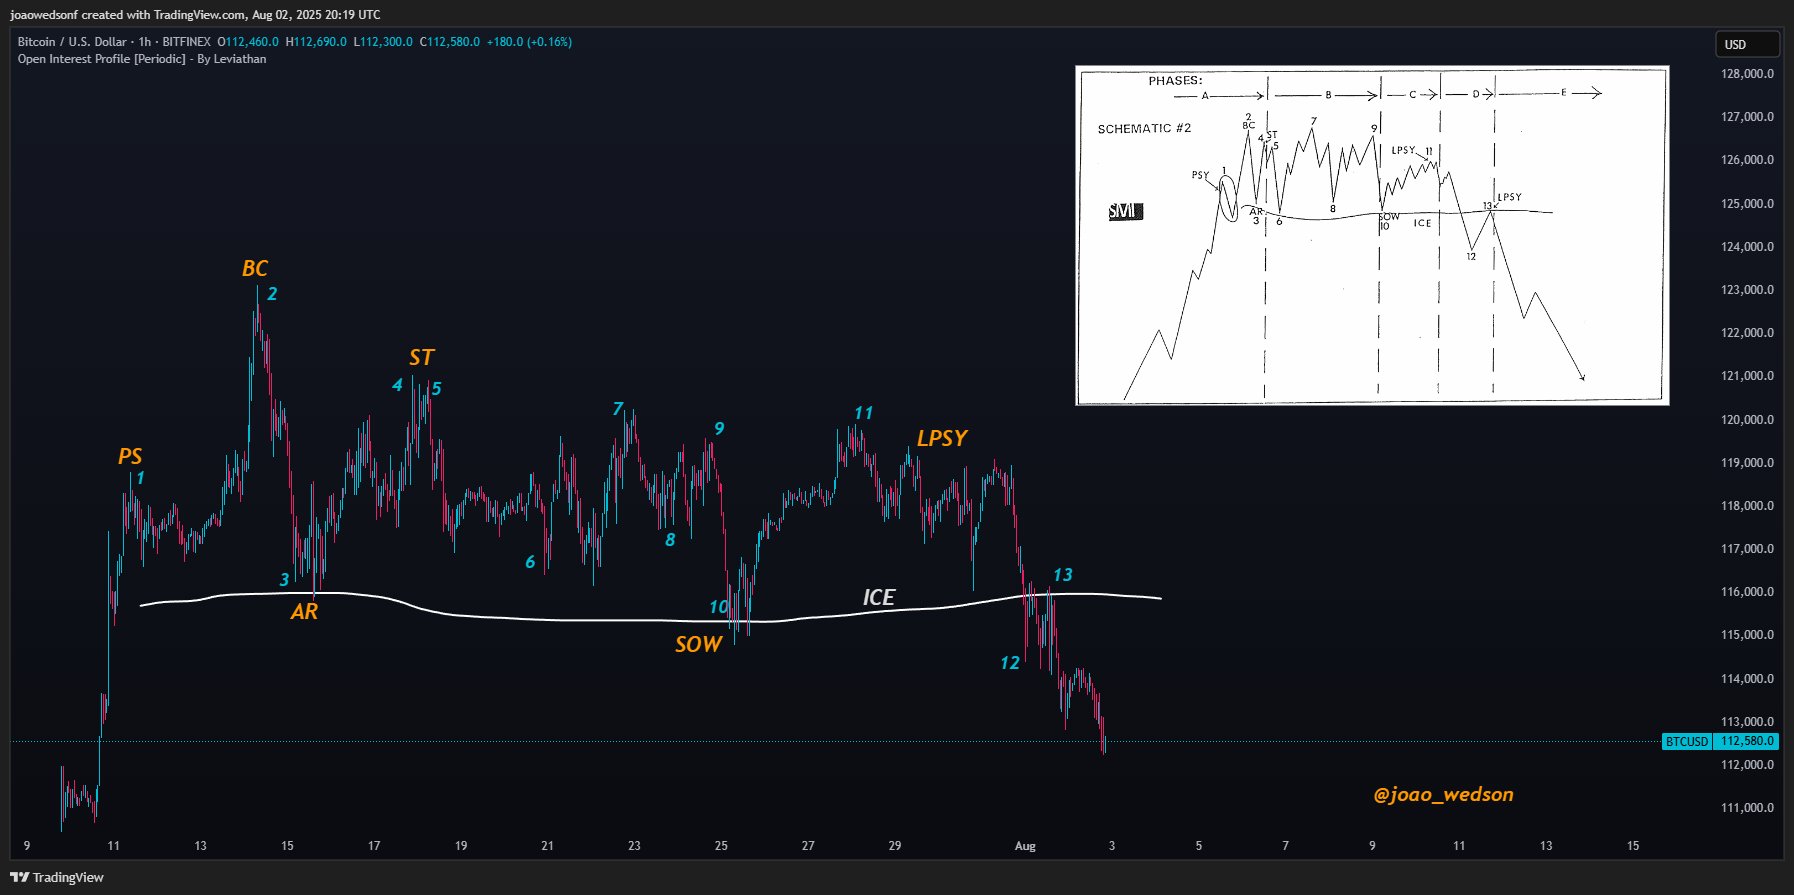Click the Open Interest Profile indicator label

coord(141,59)
